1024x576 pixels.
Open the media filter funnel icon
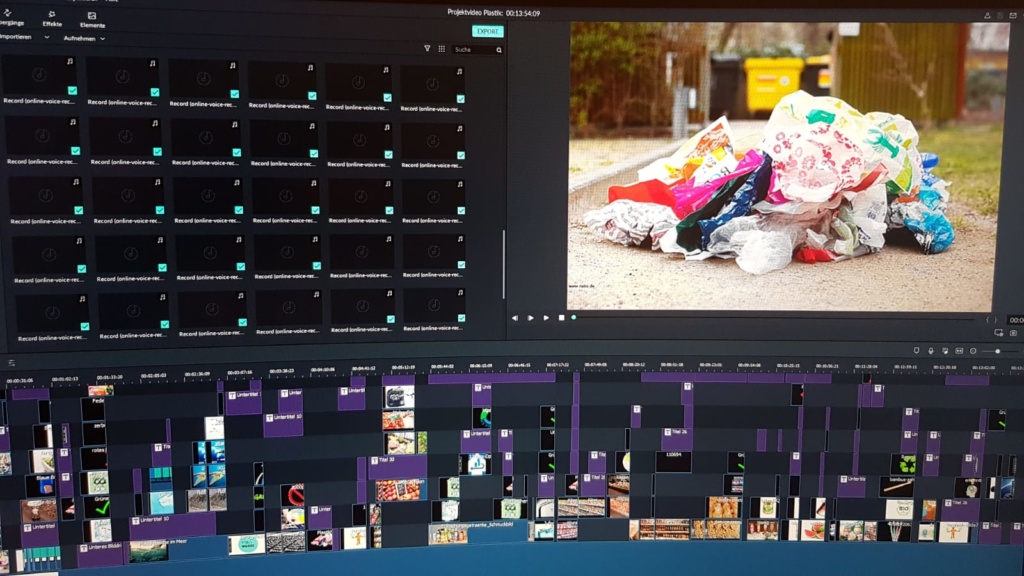point(427,48)
